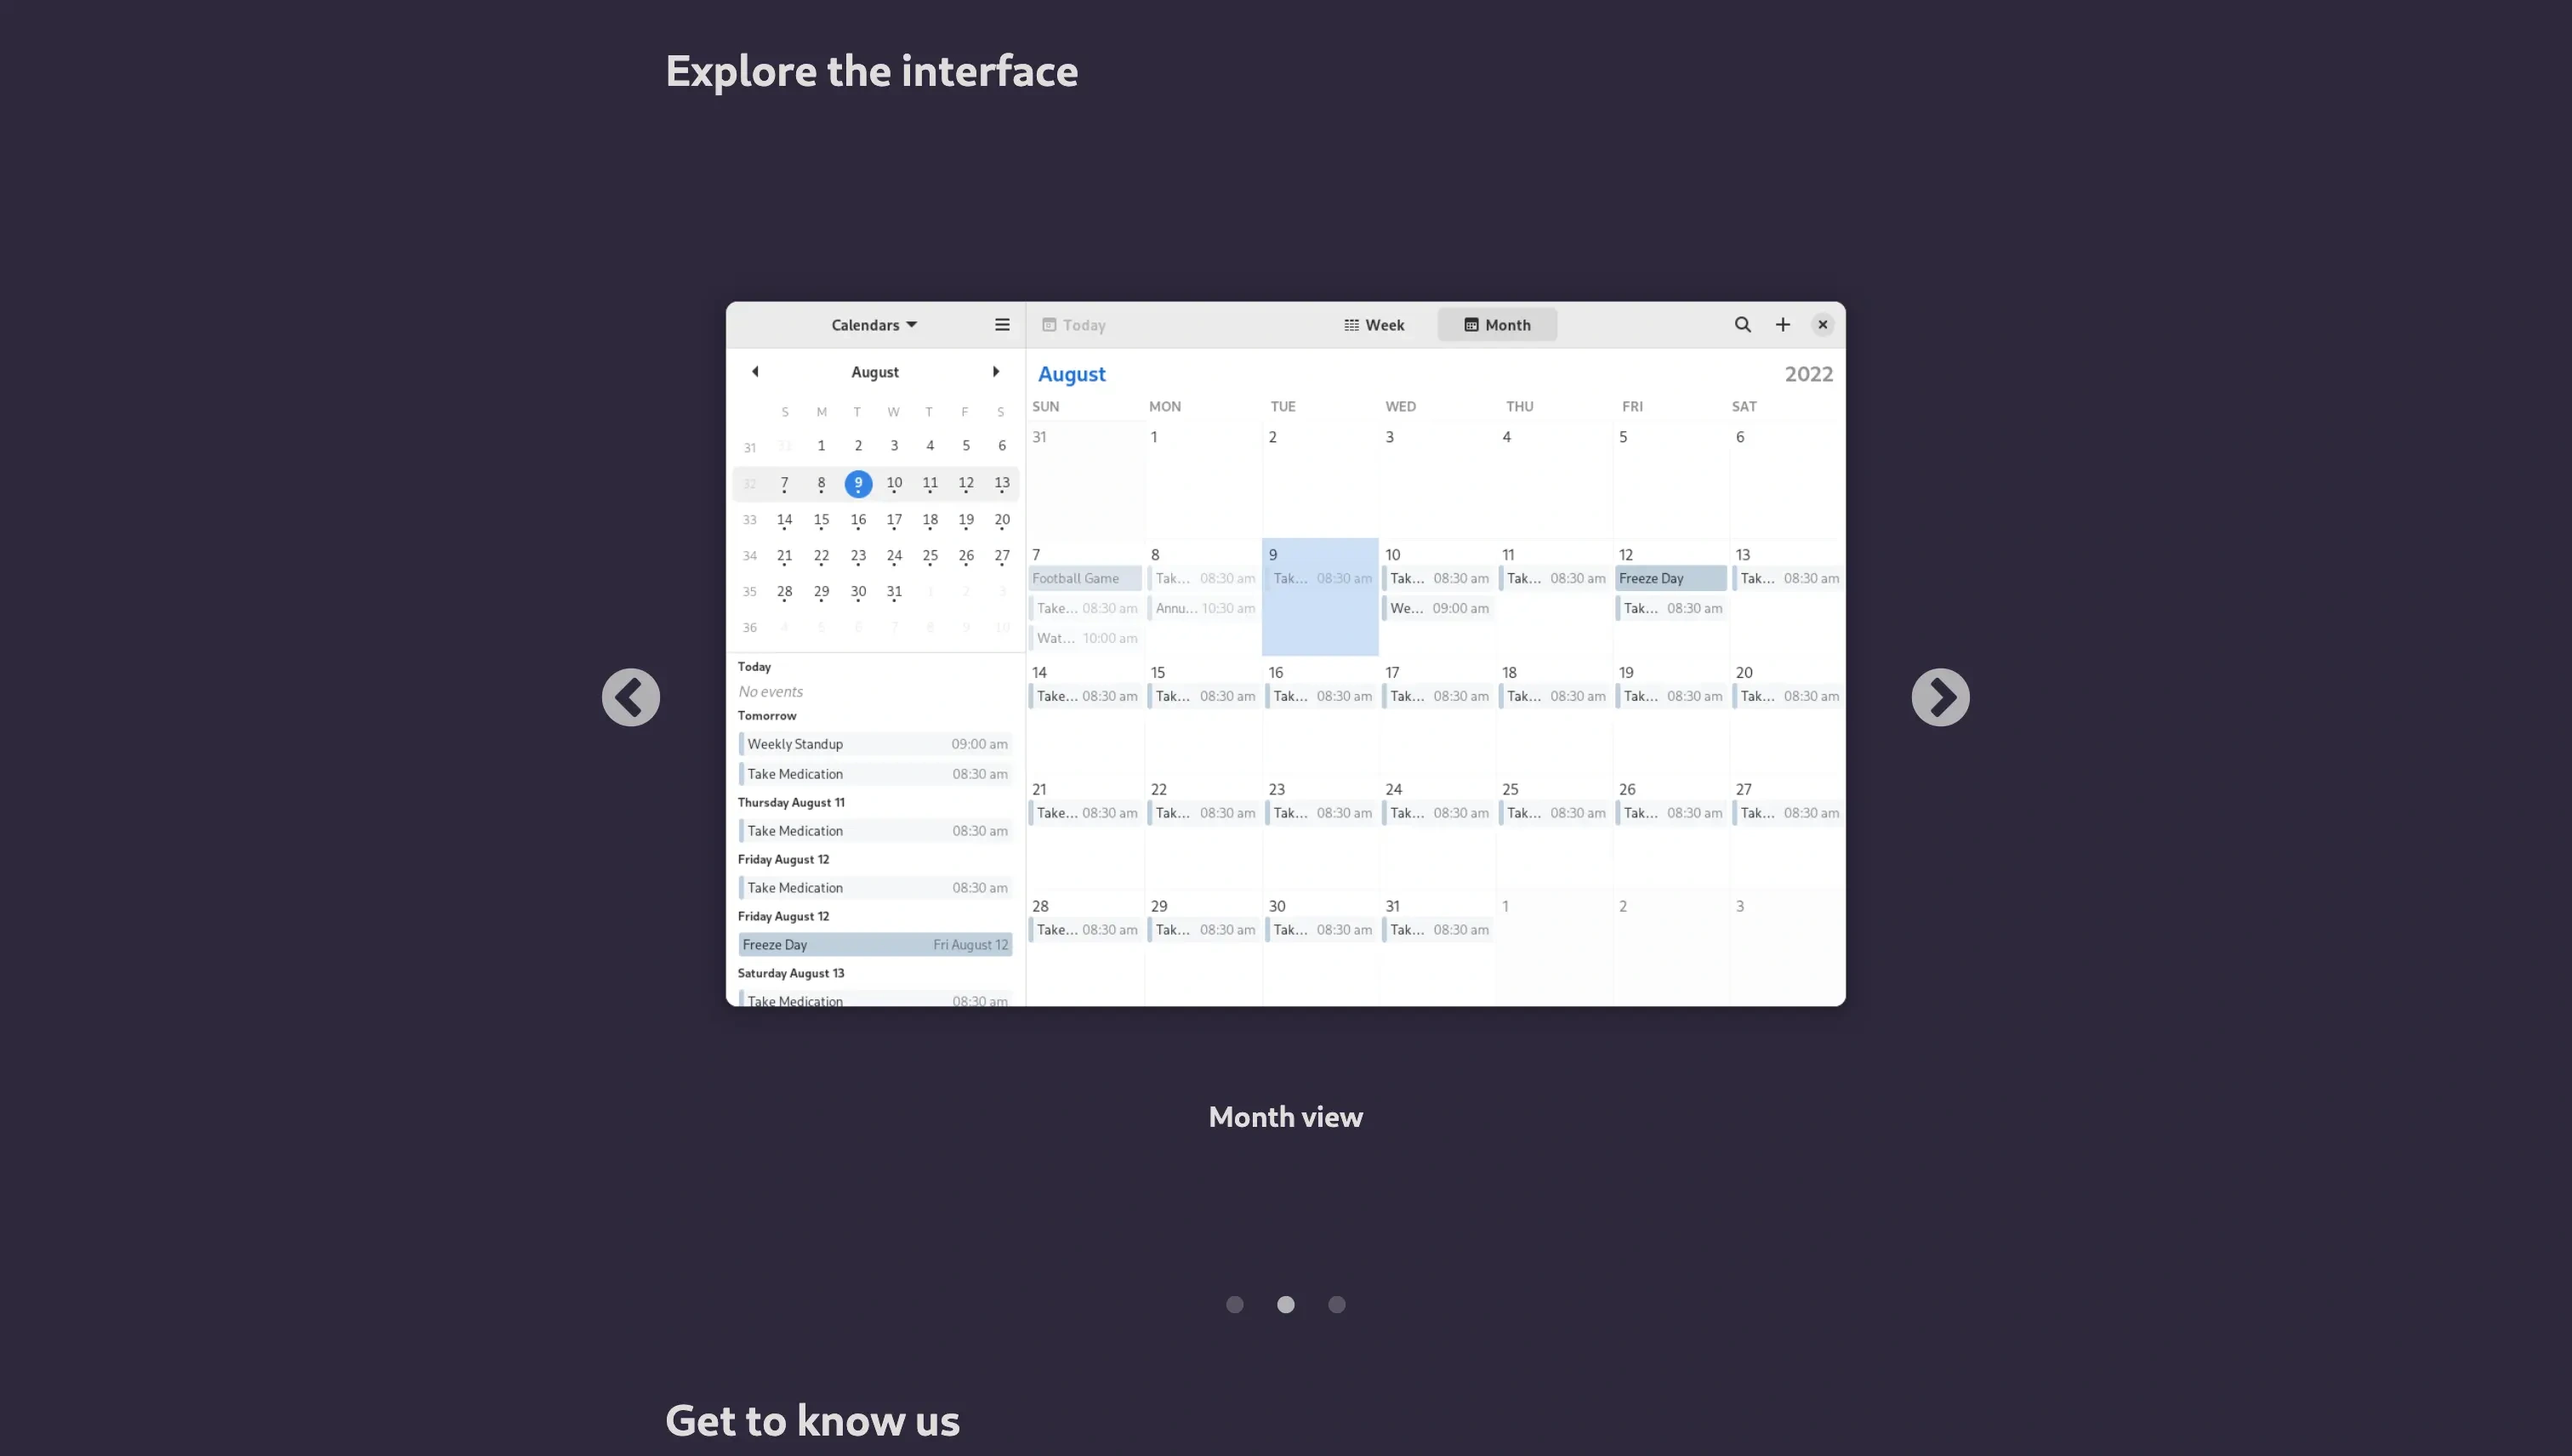This screenshot has width=2572, height=1456.
Task: Click the Week view grid icon
Action: pyautogui.click(x=1351, y=325)
